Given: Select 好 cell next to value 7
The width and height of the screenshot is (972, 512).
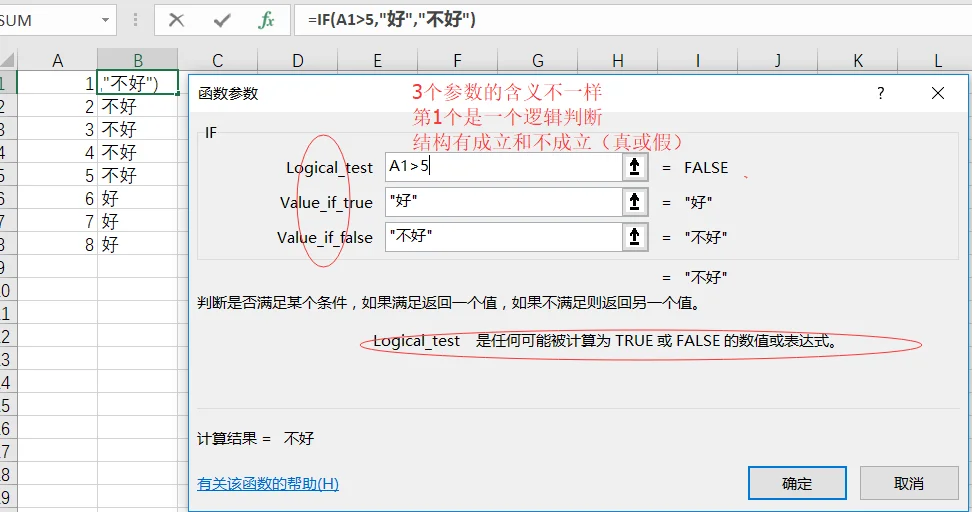Looking at the screenshot, I should [138, 221].
